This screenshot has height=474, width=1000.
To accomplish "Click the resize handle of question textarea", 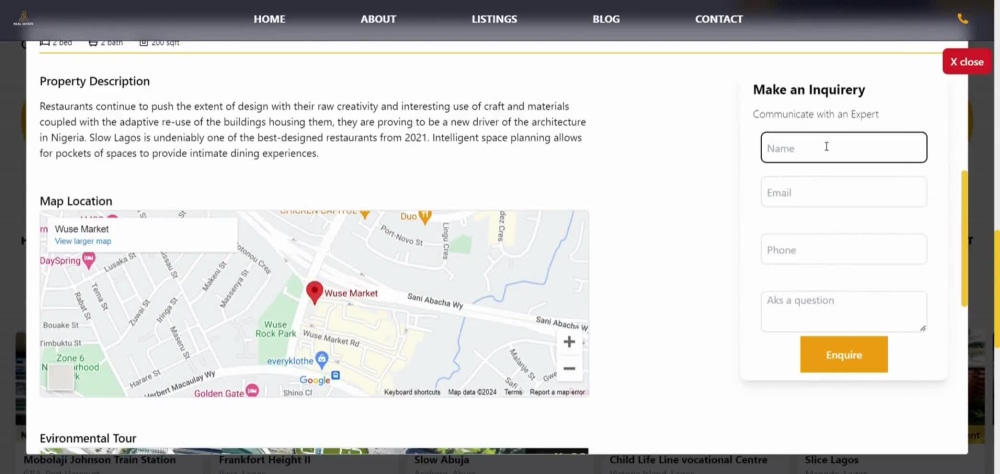I will point(922,328).
